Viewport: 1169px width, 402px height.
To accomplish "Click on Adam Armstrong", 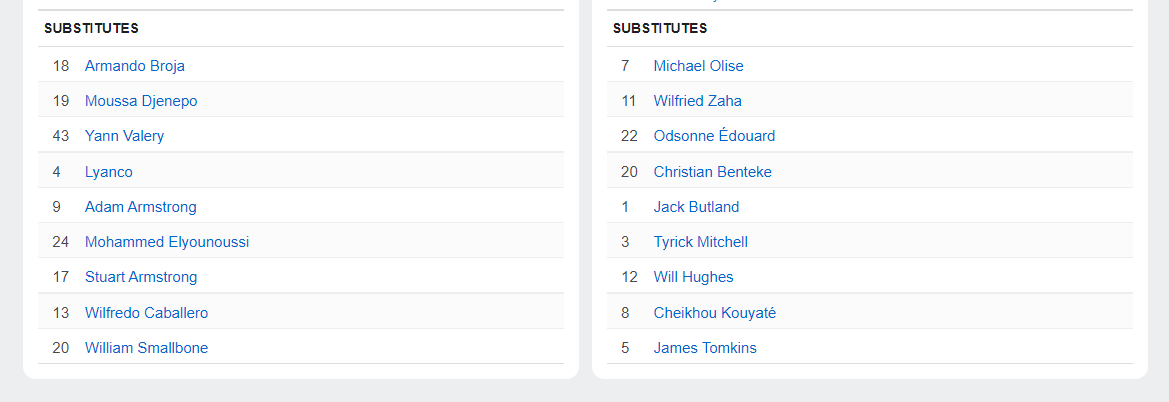I will coord(141,207).
